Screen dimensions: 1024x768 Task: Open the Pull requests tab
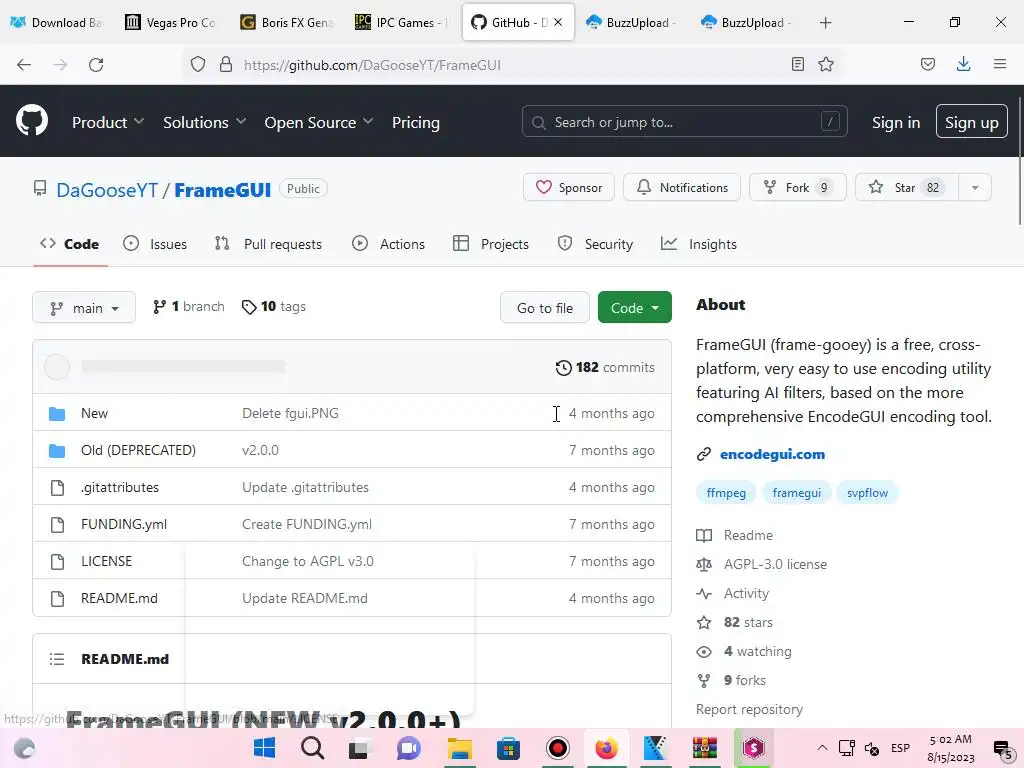click(x=268, y=244)
